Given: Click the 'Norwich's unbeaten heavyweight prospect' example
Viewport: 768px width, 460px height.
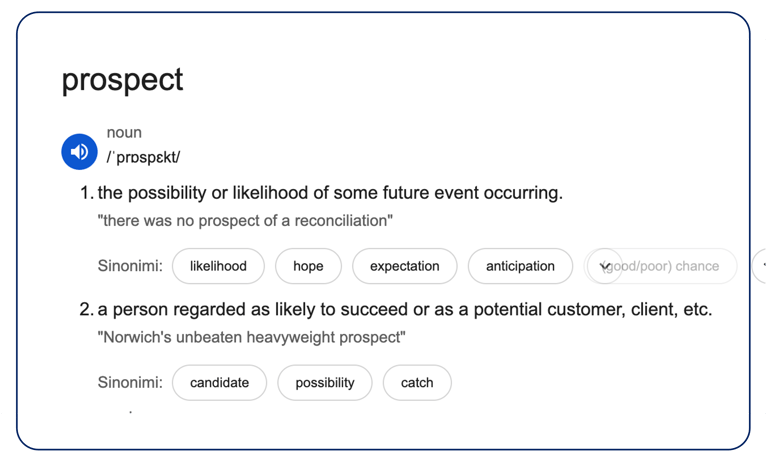Looking at the screenshot, I should click(x=252, y=337).
